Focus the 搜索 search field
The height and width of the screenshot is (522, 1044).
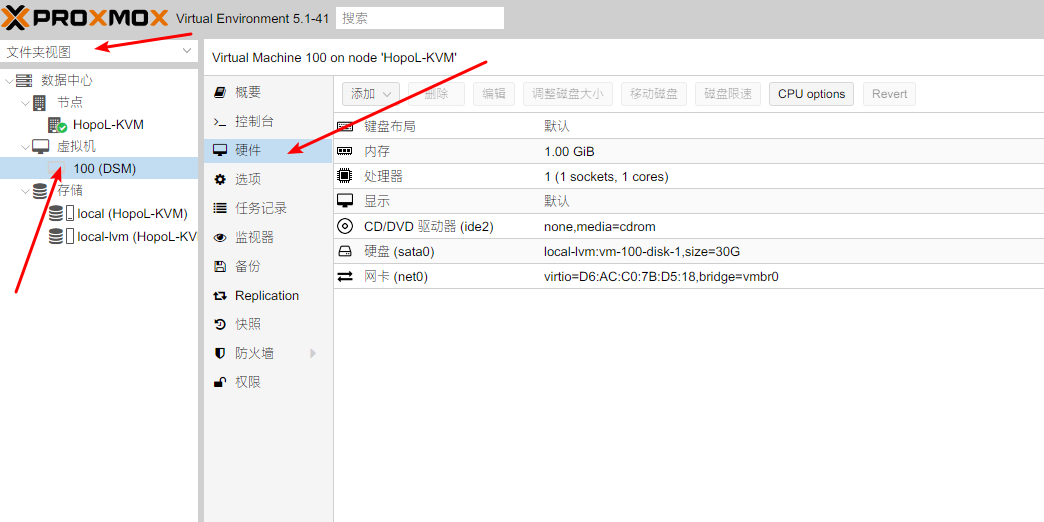pyautogui.click(x=419, y=18)
